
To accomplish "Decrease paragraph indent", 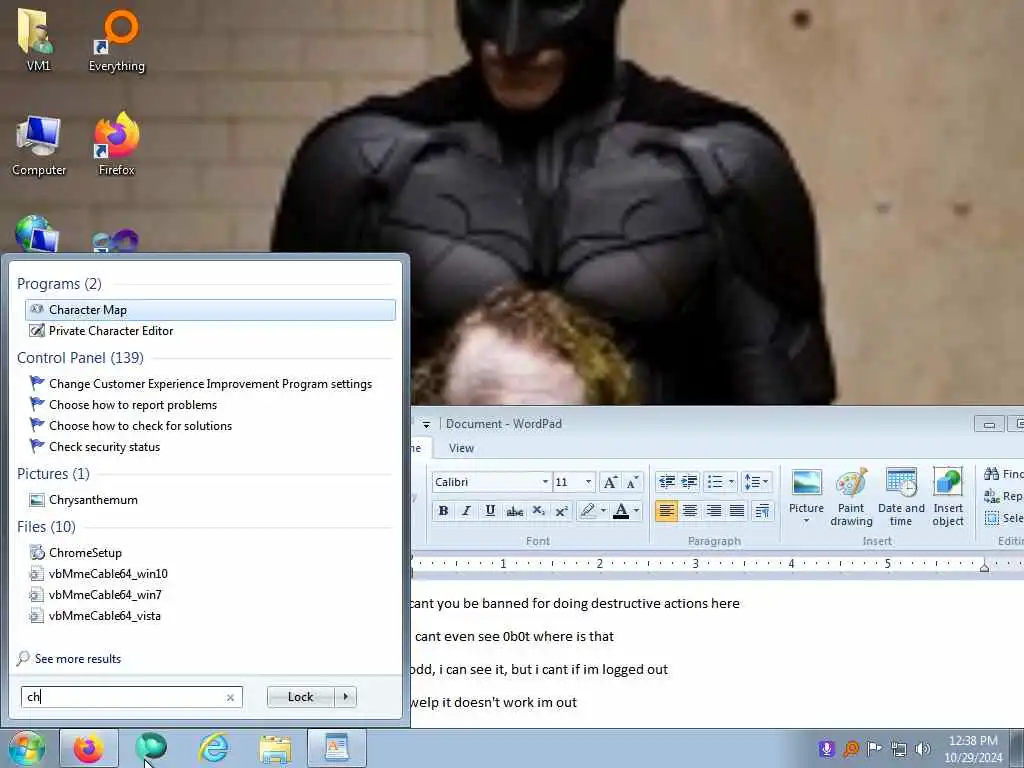I will [667, 482].
